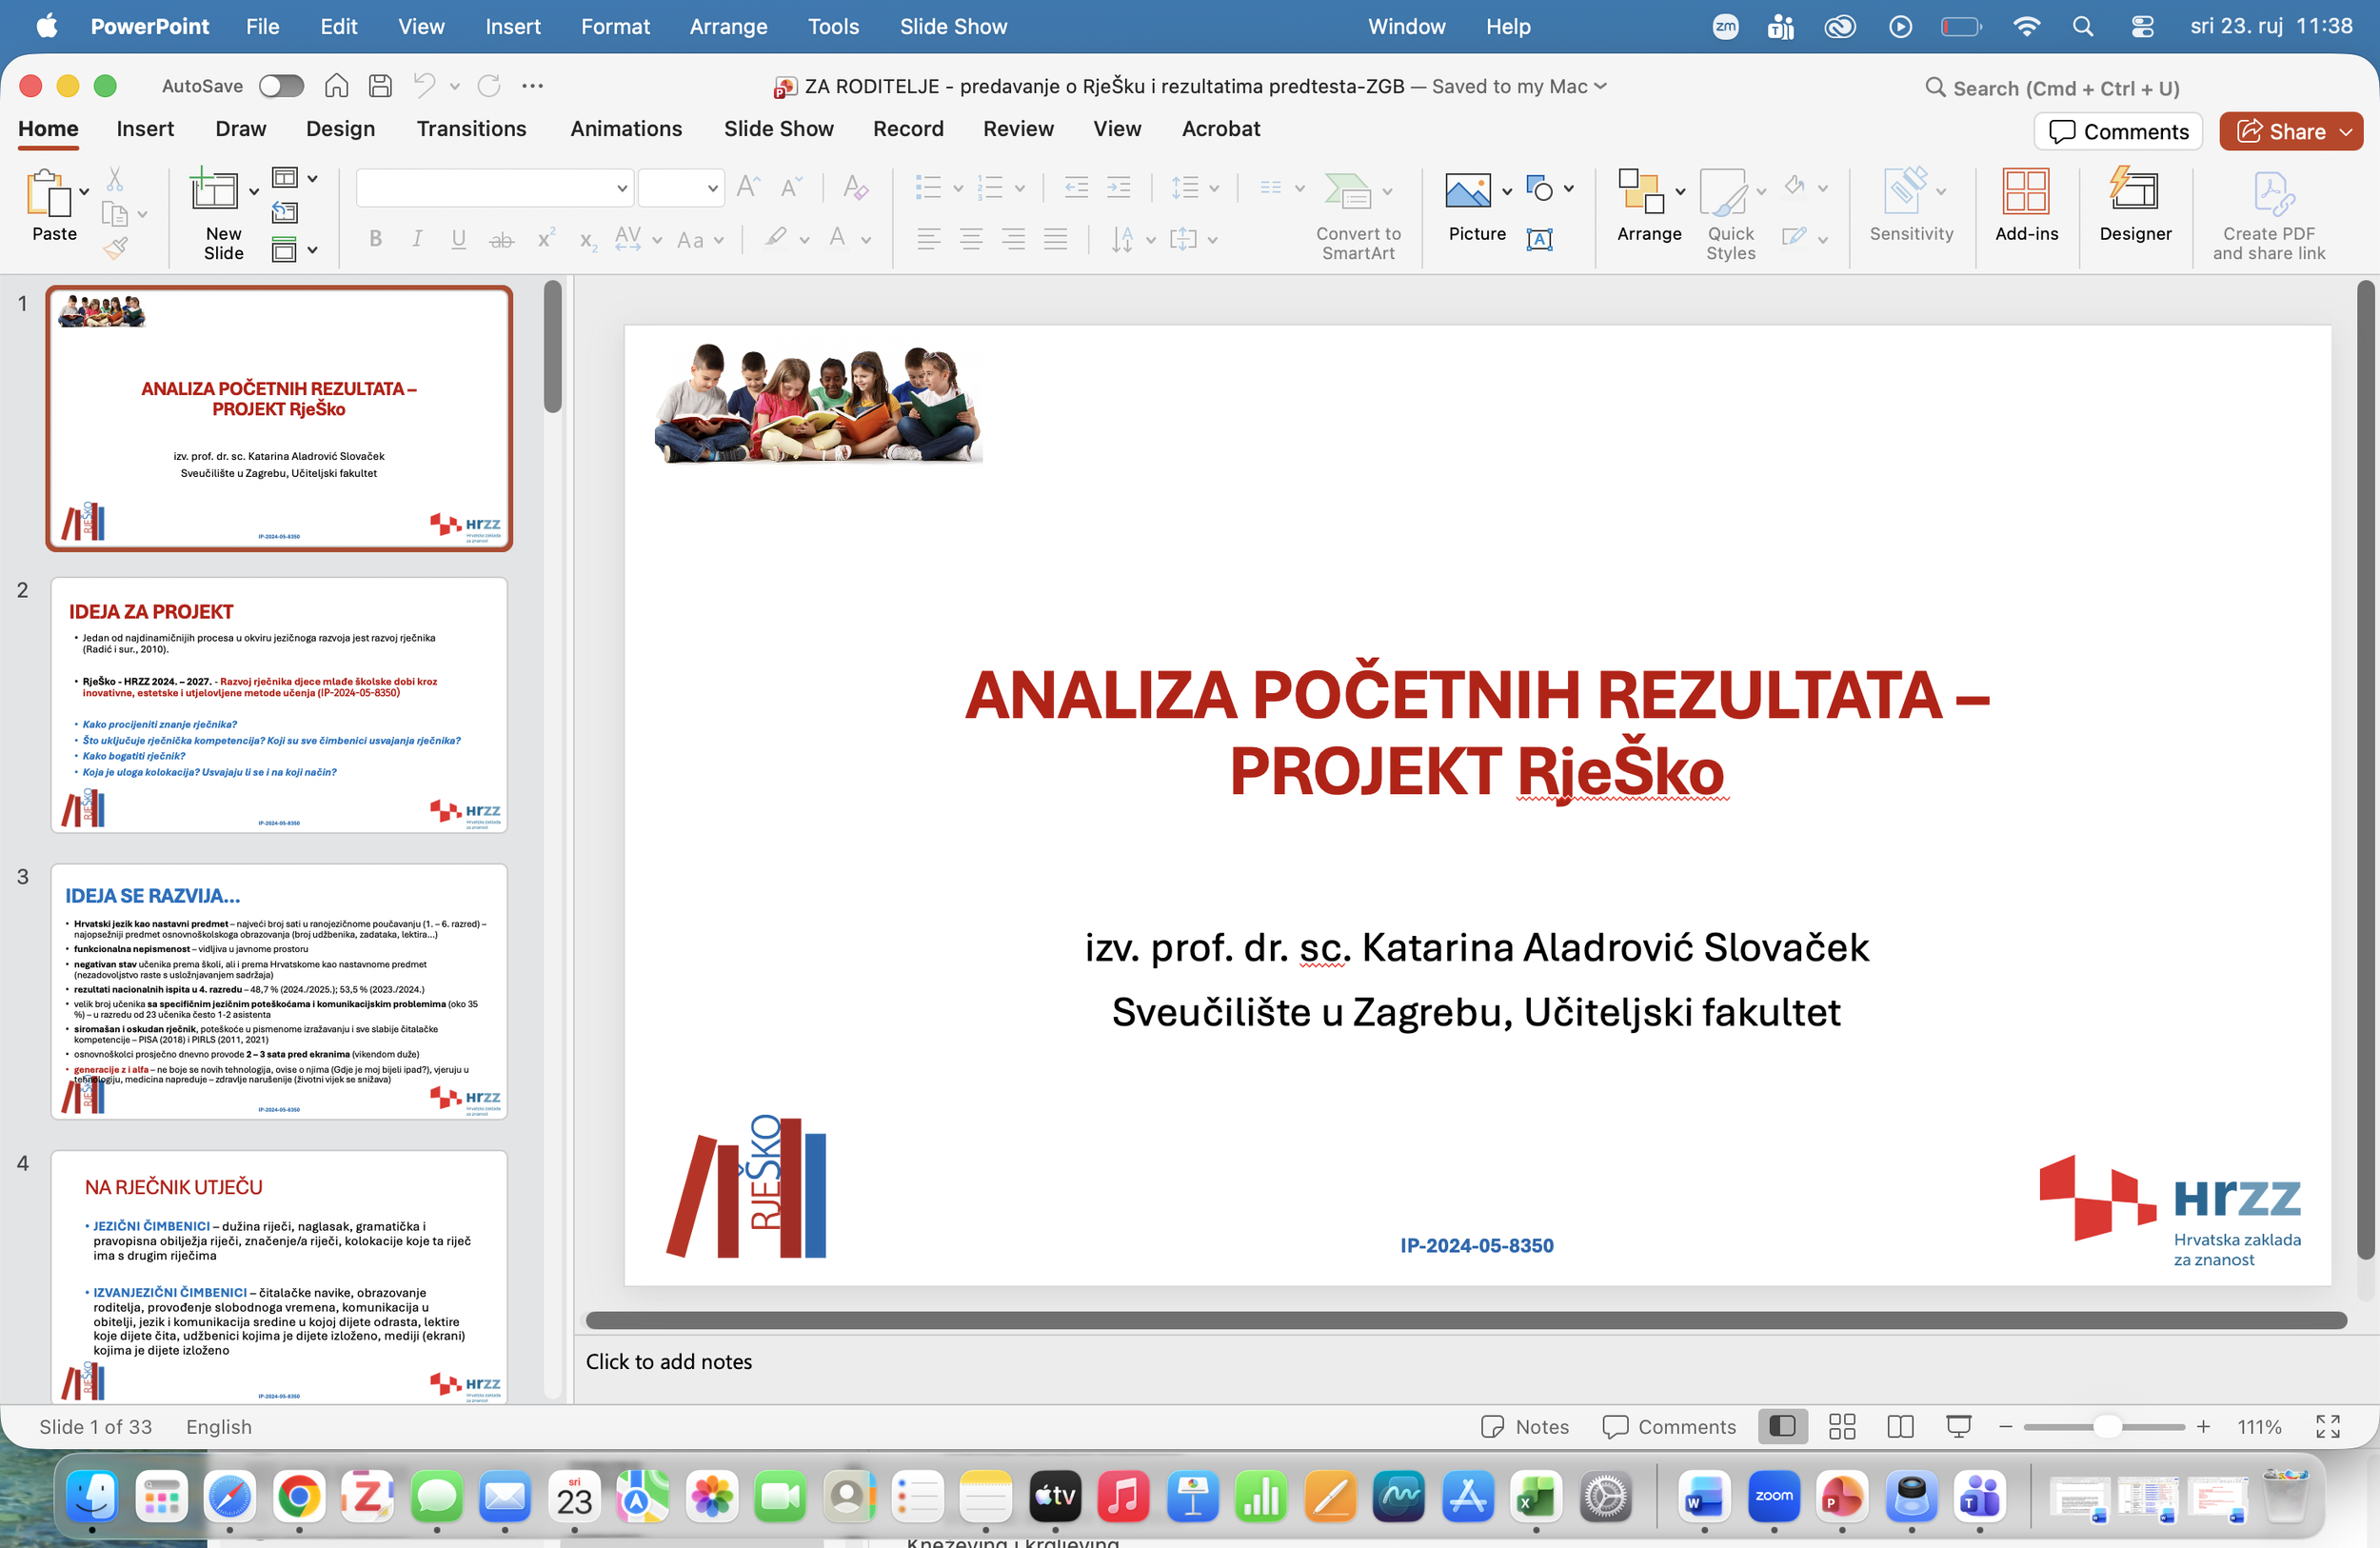The width and height of the screenshot is (2380, 1548).
Task: Open Spotlight search in menu bar
Action: 2083,27
